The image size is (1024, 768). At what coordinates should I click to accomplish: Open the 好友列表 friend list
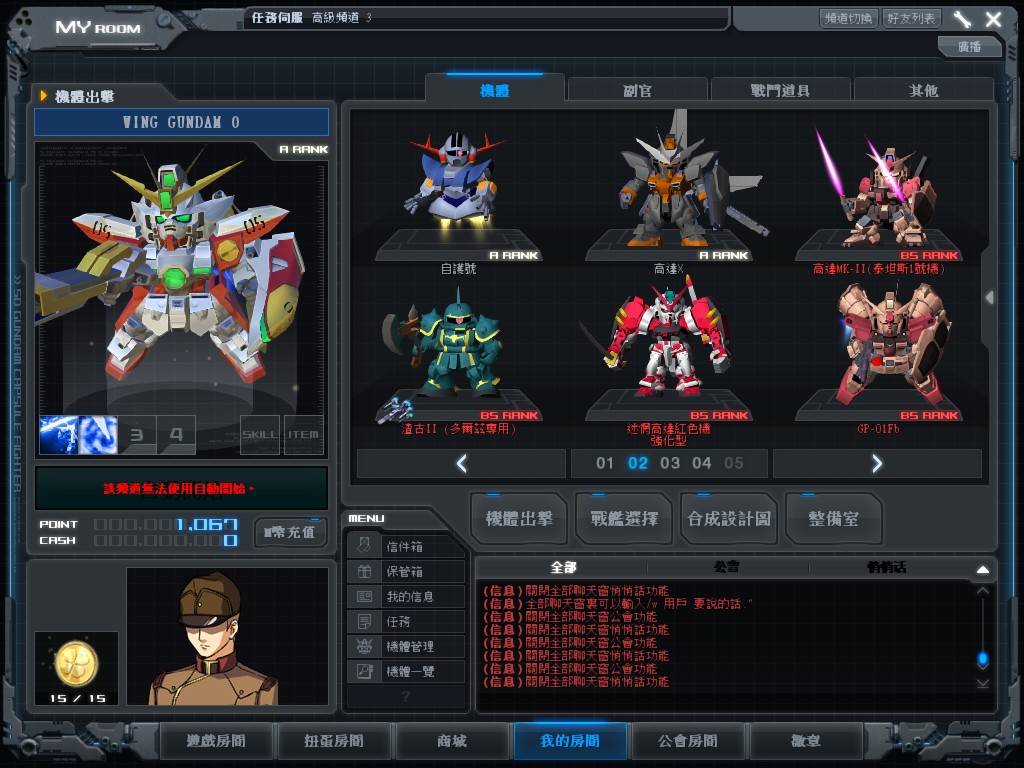point(911,18)
